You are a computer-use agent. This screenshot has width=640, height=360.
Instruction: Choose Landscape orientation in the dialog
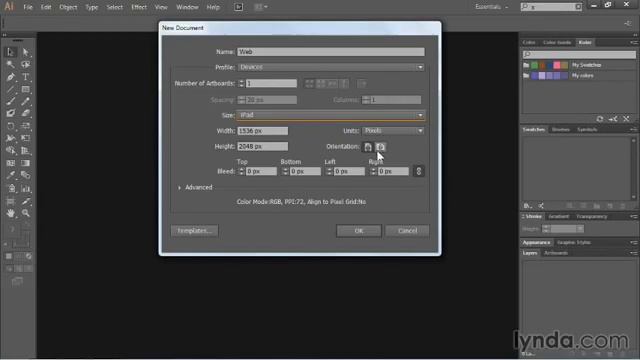coord(380,147)
